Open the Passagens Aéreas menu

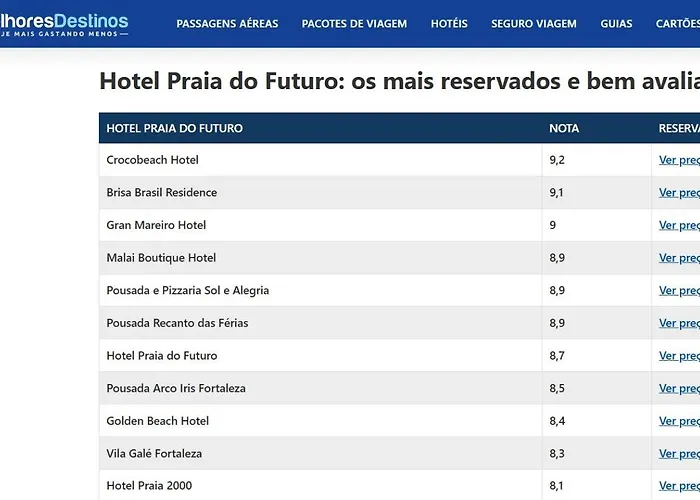(227, 24)
